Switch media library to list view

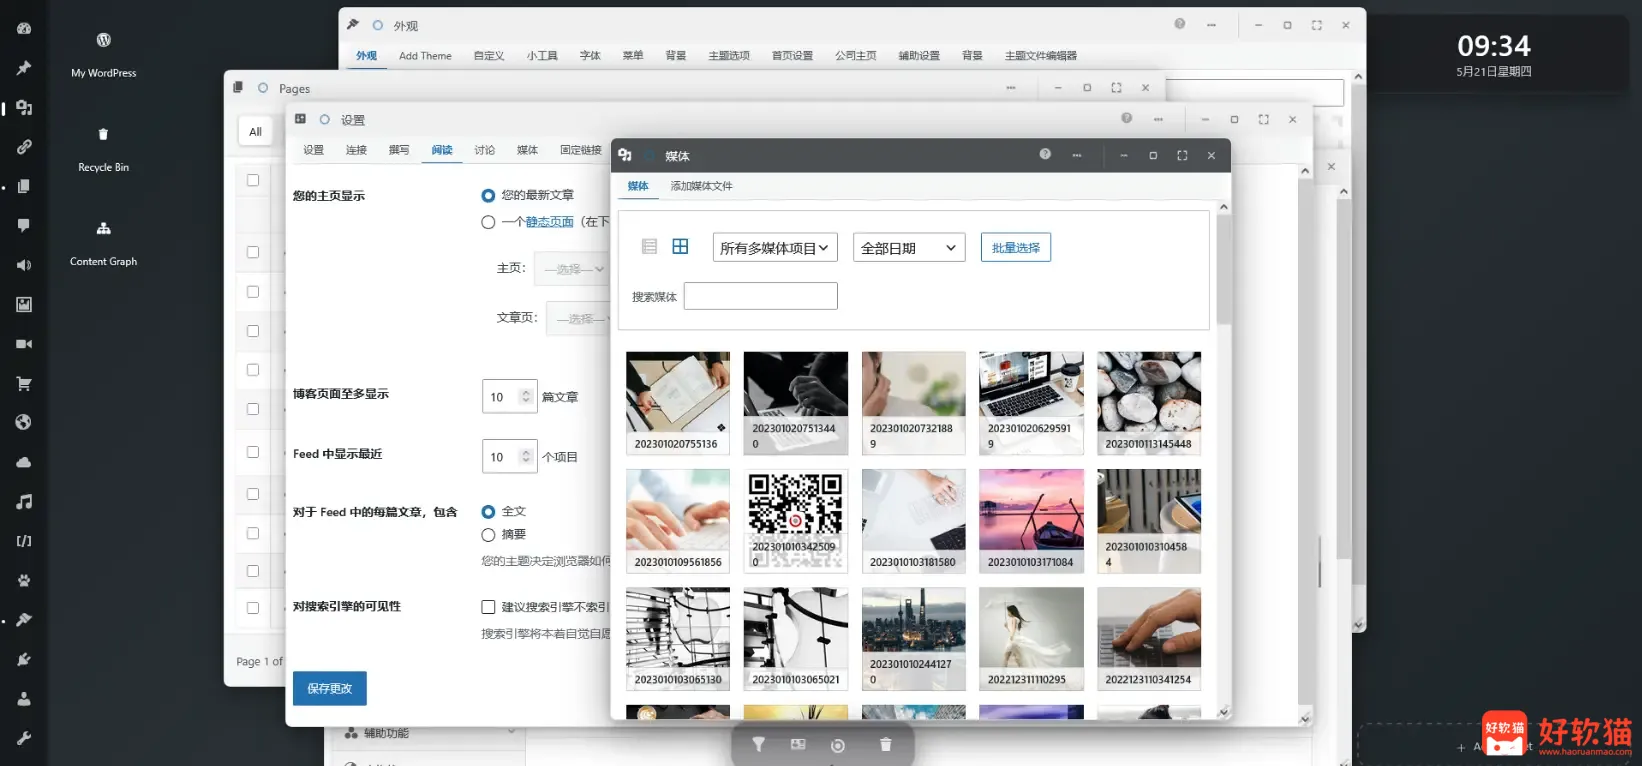pos(649,247)
